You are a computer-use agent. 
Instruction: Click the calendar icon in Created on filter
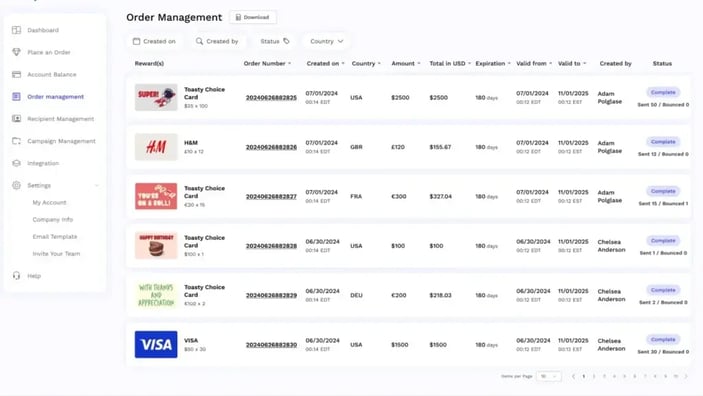[x=136, y=41]
